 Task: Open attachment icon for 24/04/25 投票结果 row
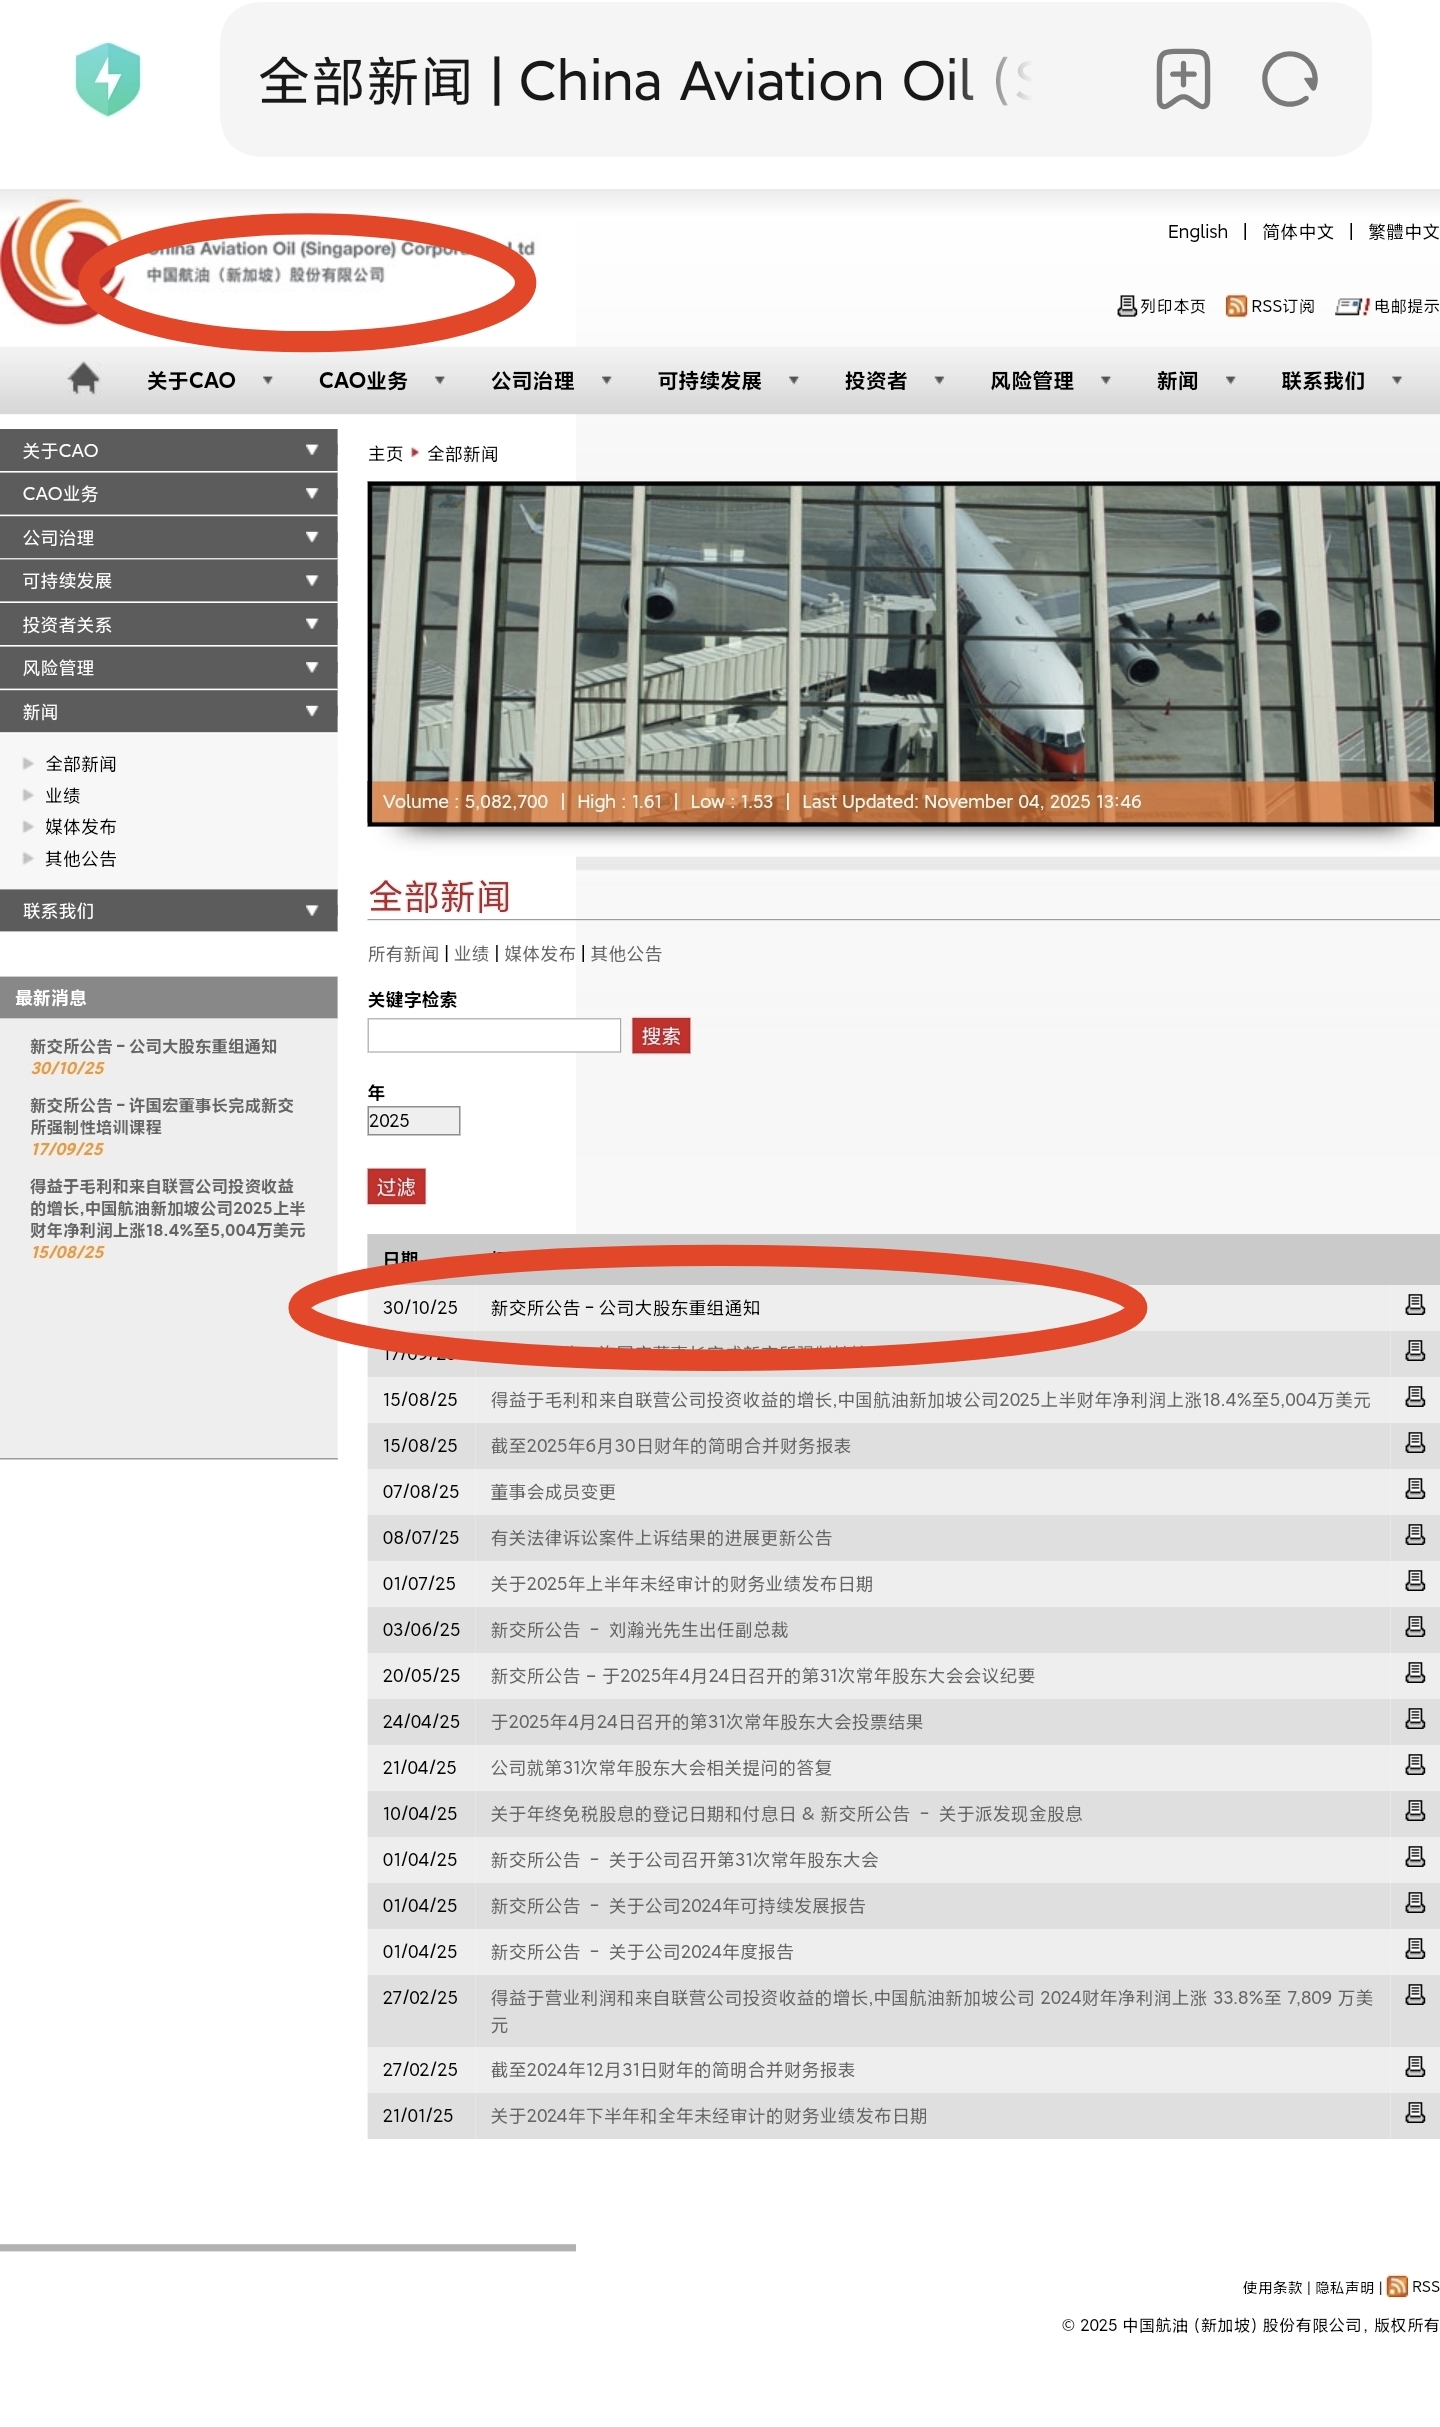point(1415,1719)
